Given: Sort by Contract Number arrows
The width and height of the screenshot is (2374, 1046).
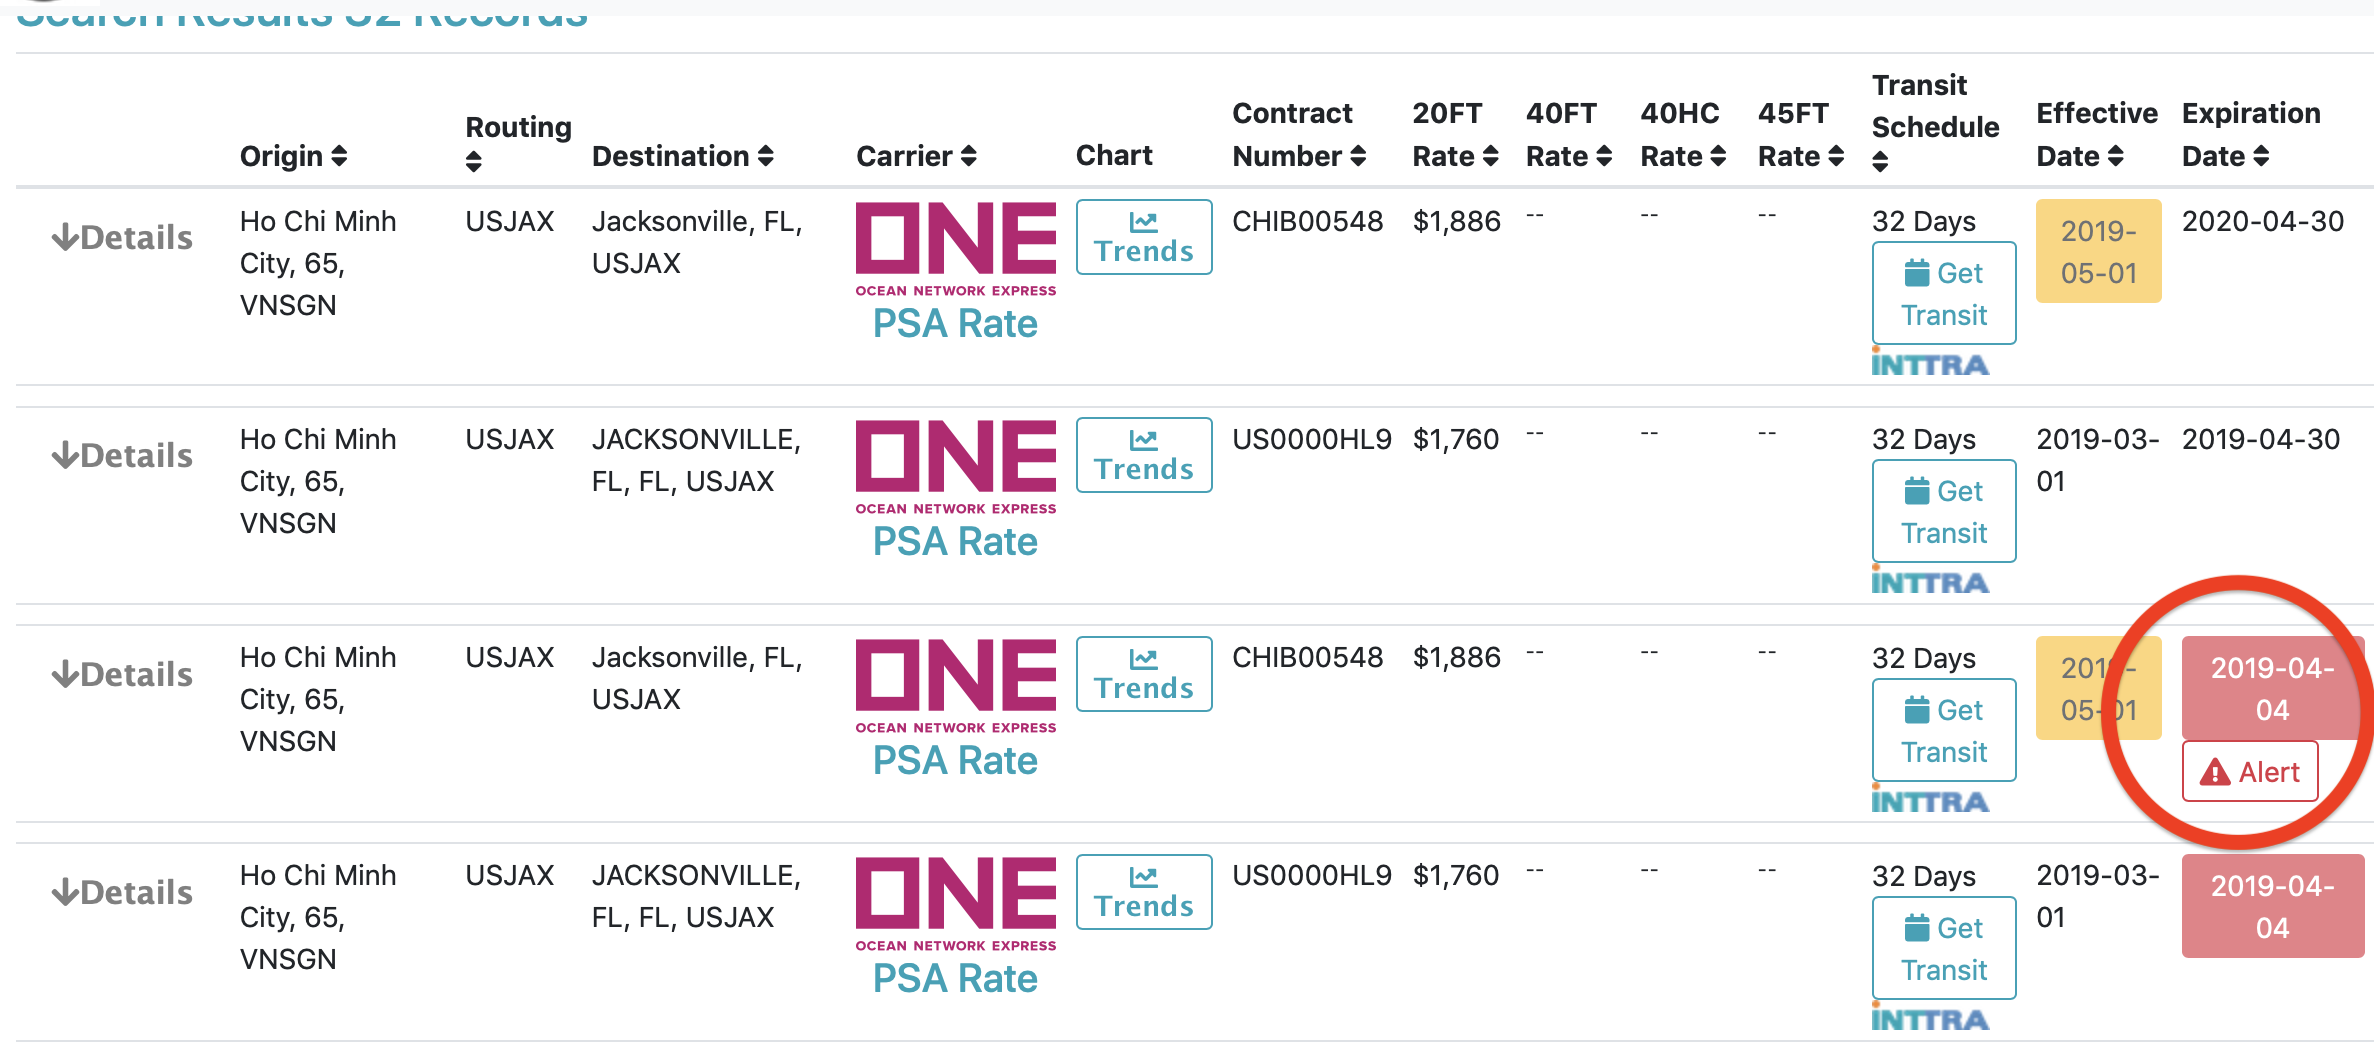Looking at the screenshot, I should coord(1358,156).
